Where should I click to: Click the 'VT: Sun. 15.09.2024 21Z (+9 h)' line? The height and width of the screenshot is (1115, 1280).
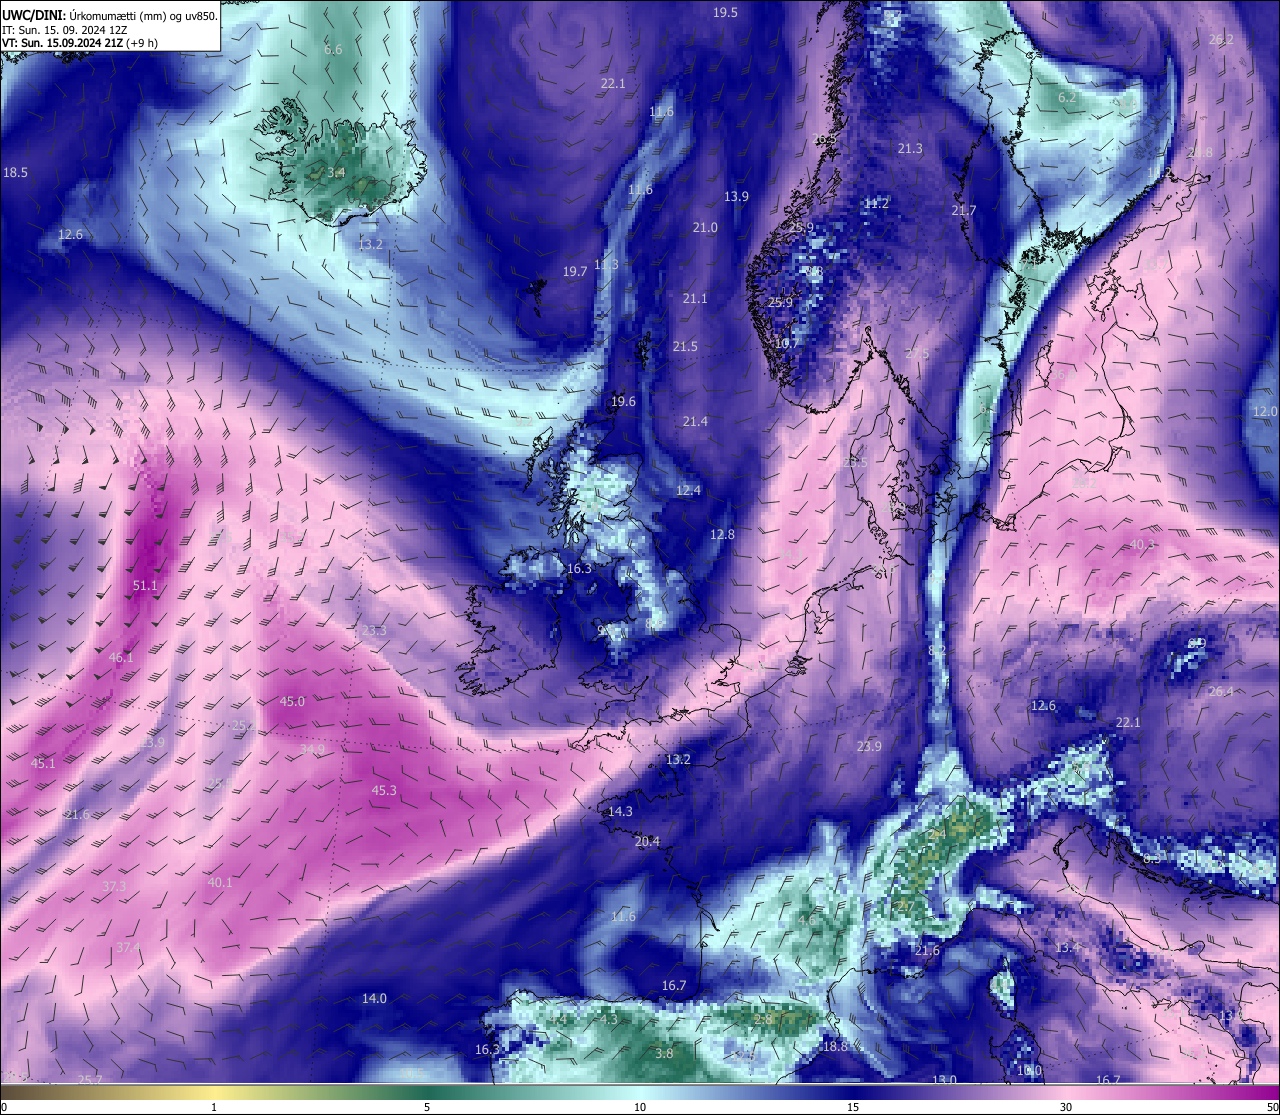[80, 43]
